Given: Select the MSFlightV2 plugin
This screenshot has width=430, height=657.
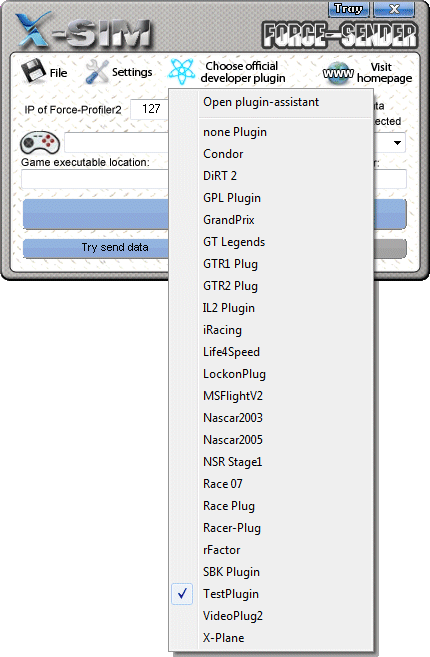Looking at the screenshot, I should click(271, 396).
